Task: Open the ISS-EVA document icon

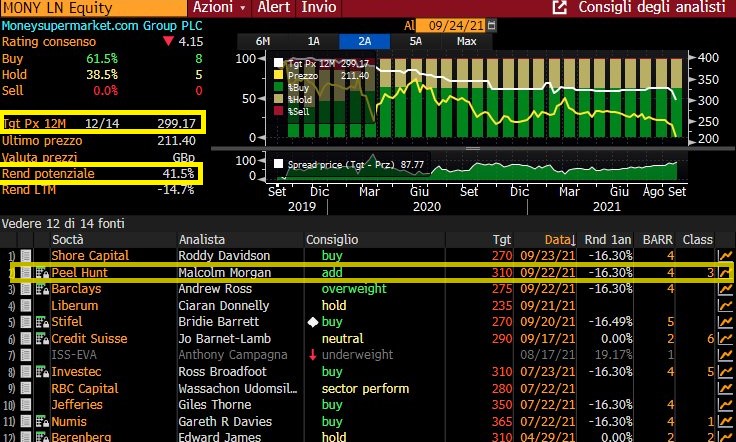Action: pos(26,355)
